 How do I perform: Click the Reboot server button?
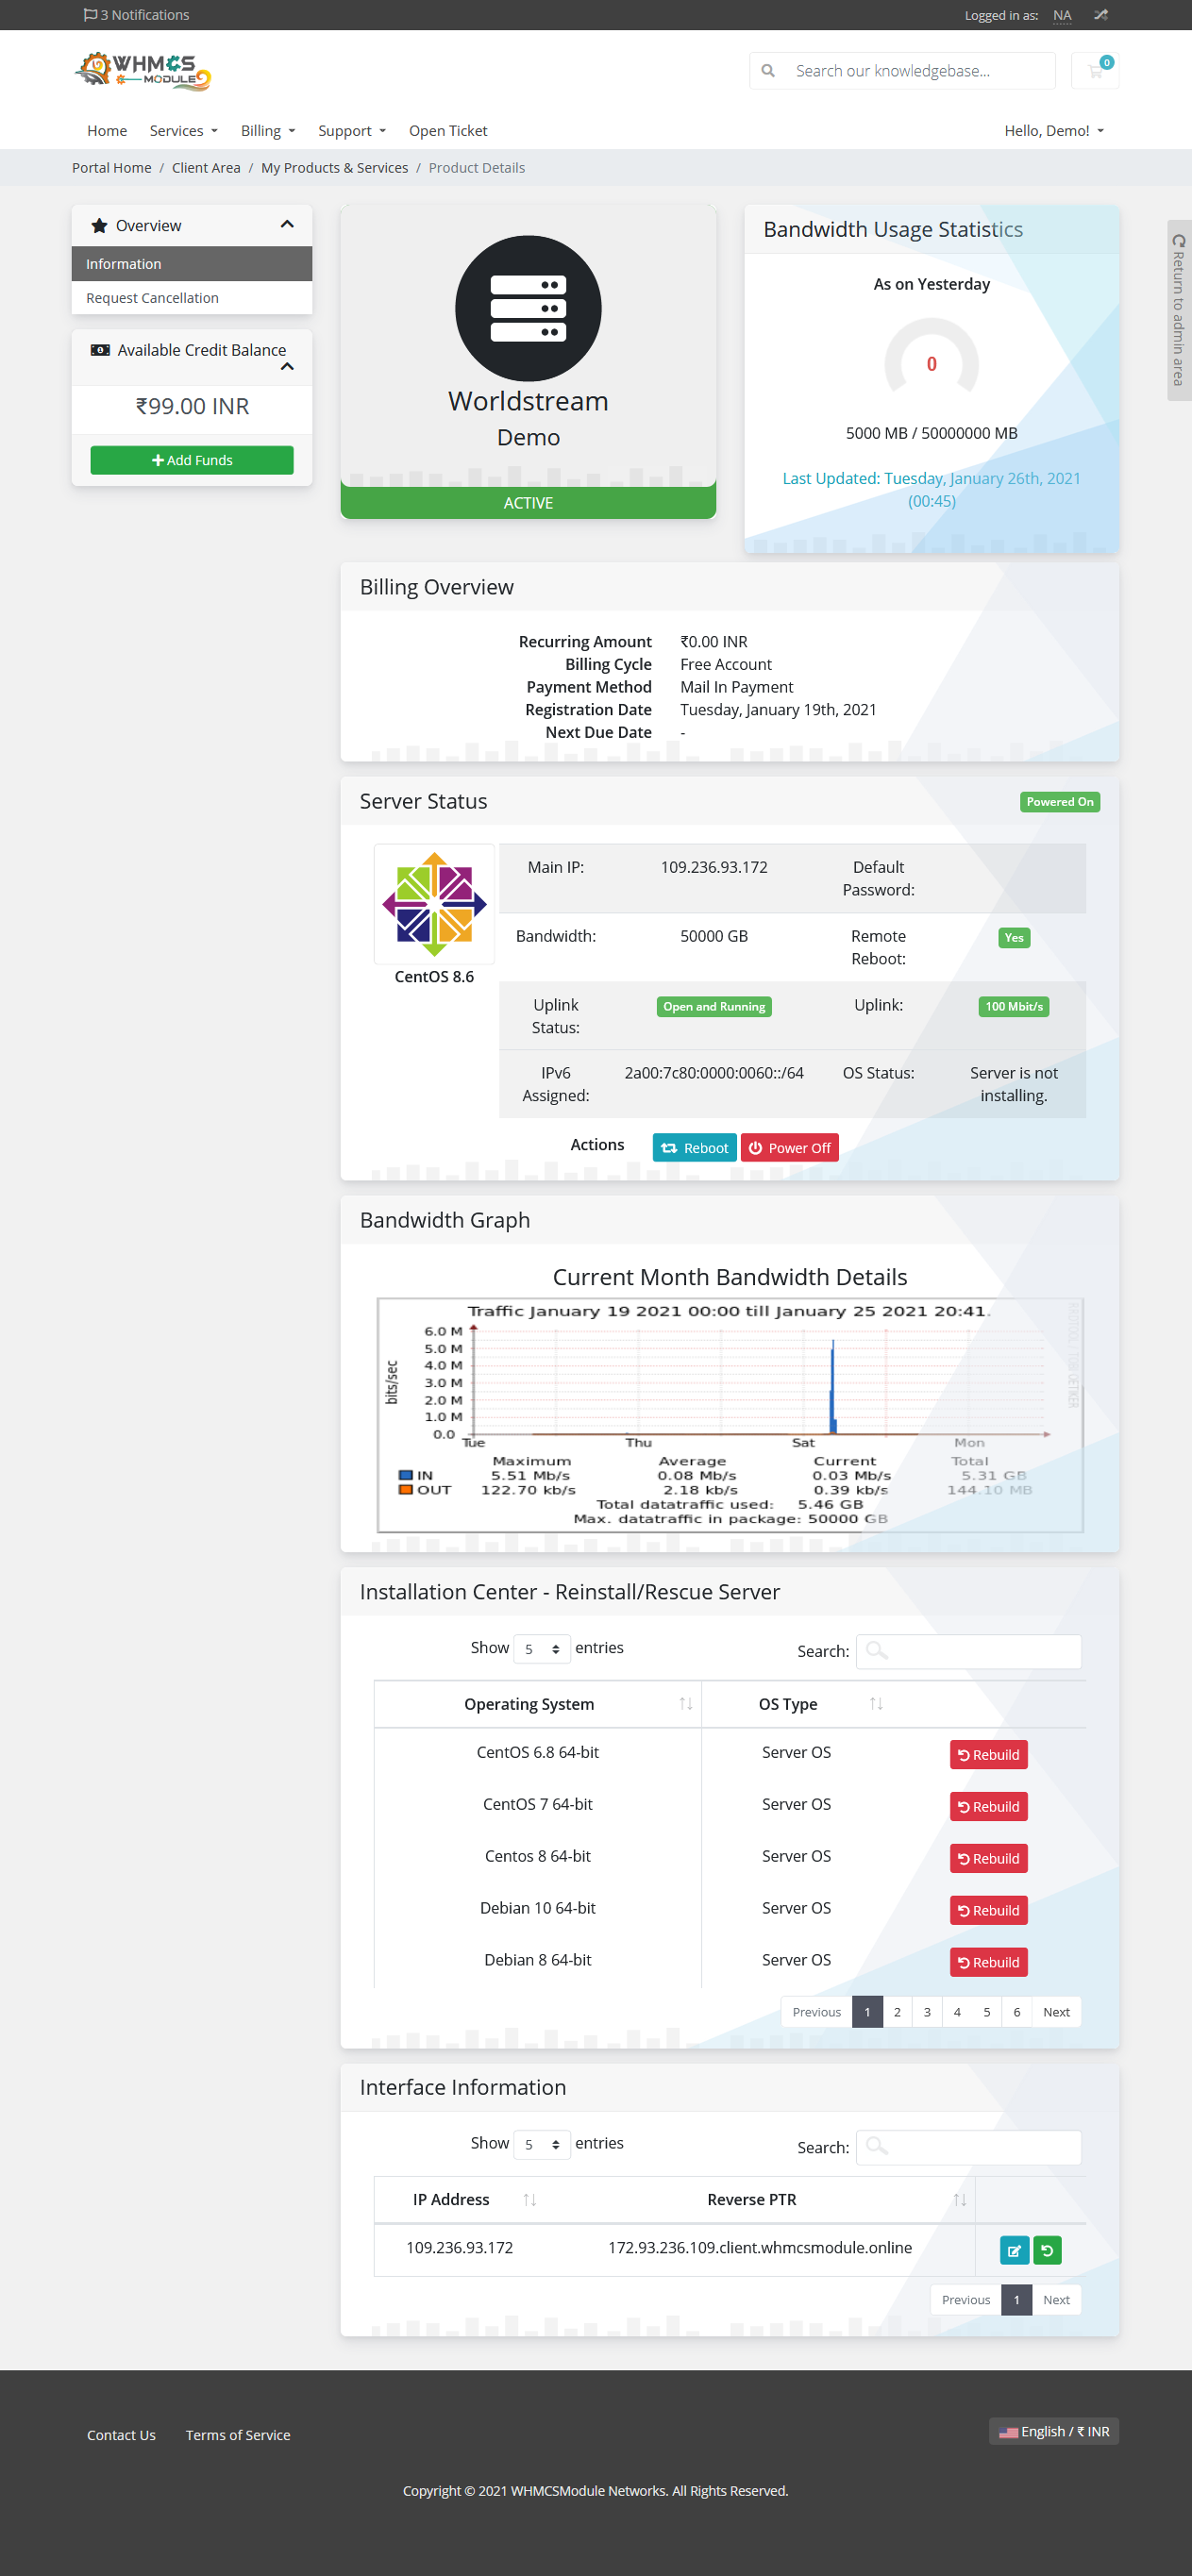(695, 1148)
